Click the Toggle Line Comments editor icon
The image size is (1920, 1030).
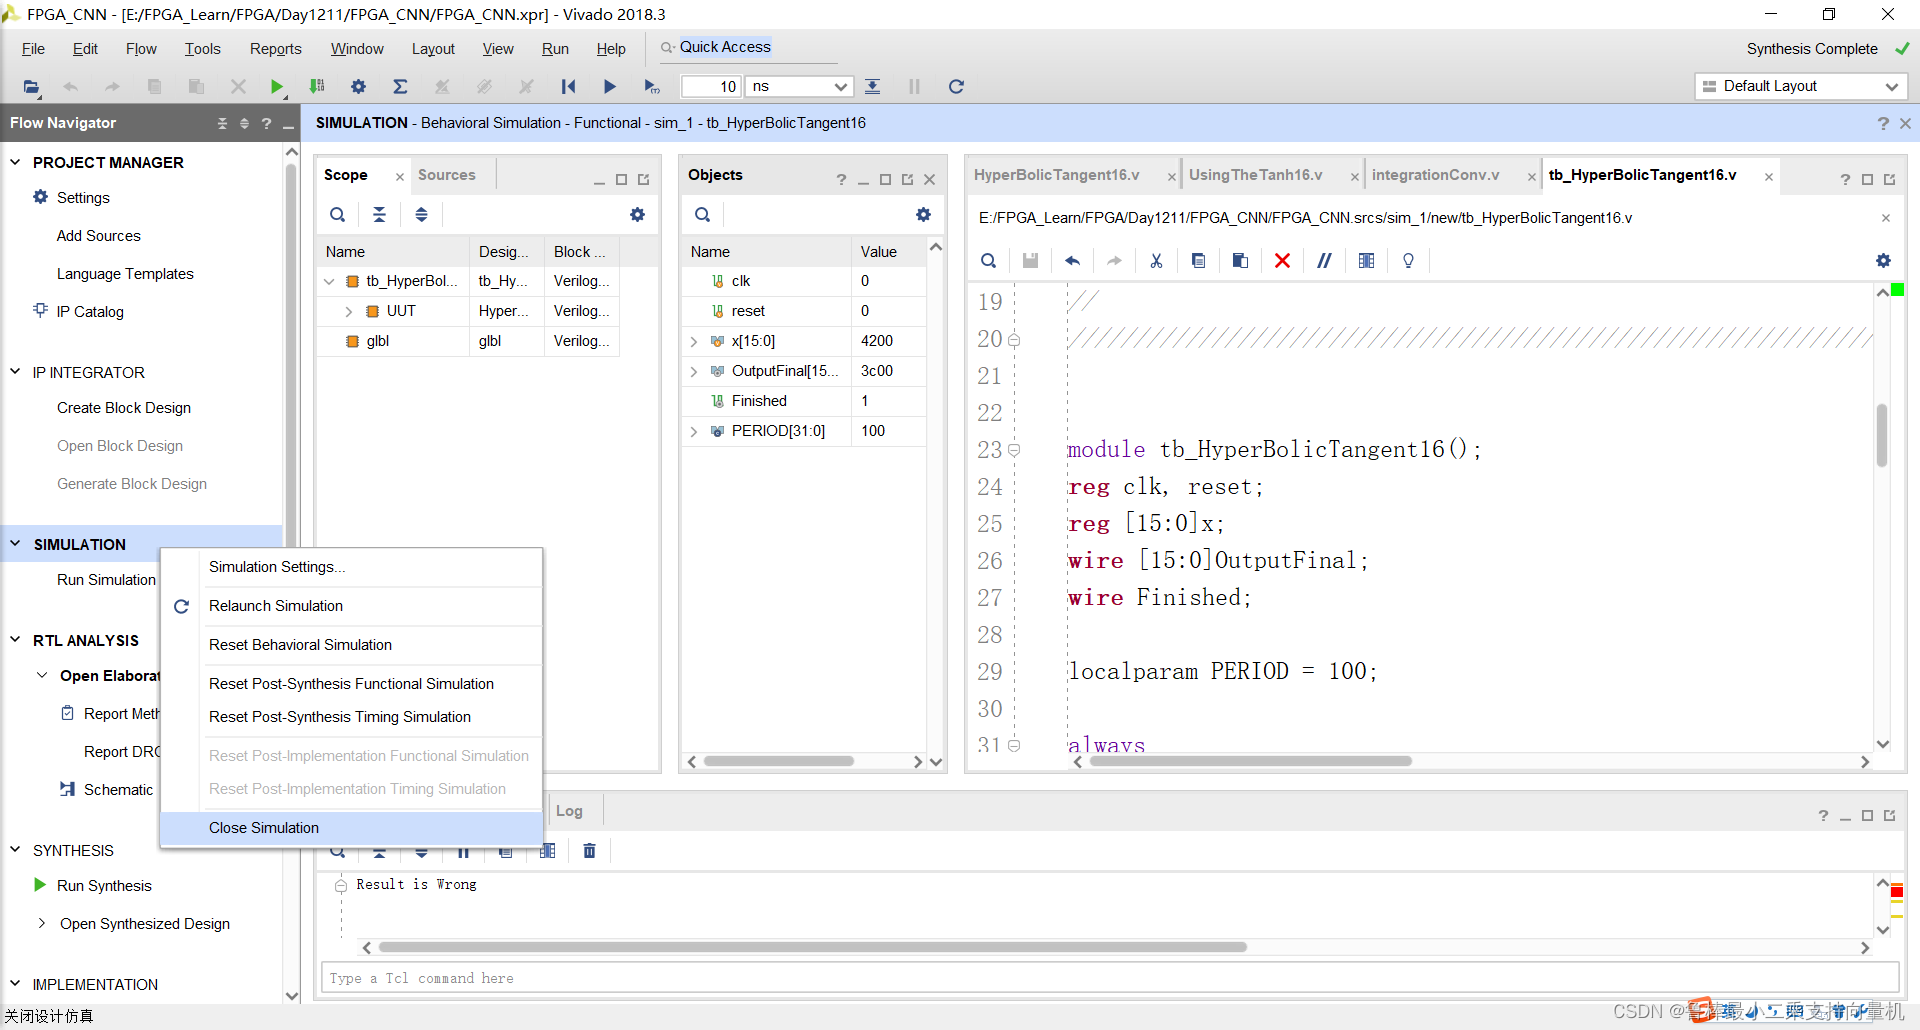click(x=1324, y=261)
